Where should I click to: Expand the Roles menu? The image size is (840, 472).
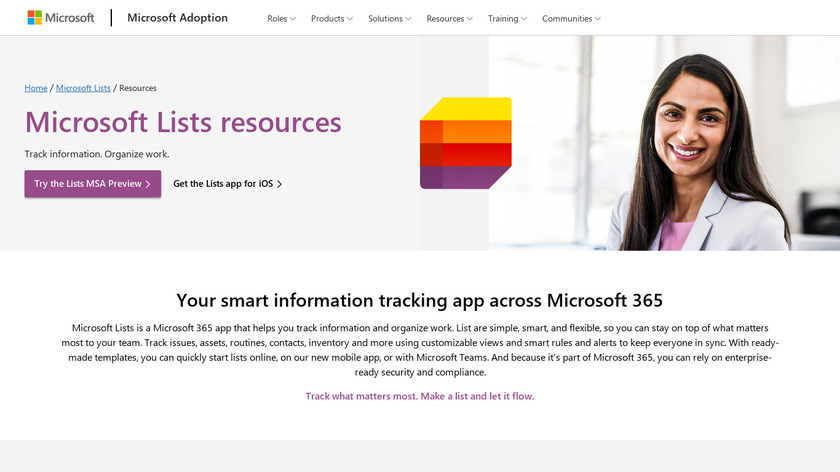(x=281, y=19)
